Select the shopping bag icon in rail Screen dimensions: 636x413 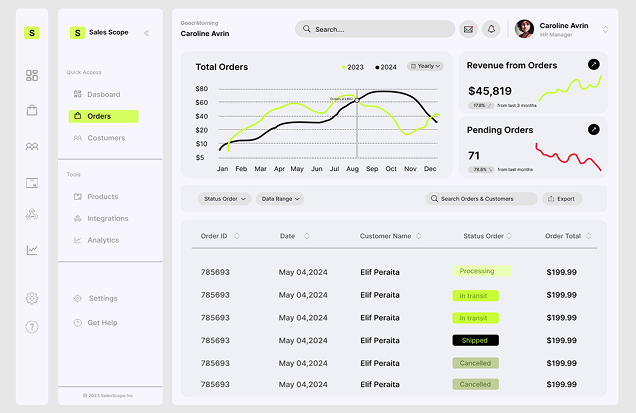(32, 110)
